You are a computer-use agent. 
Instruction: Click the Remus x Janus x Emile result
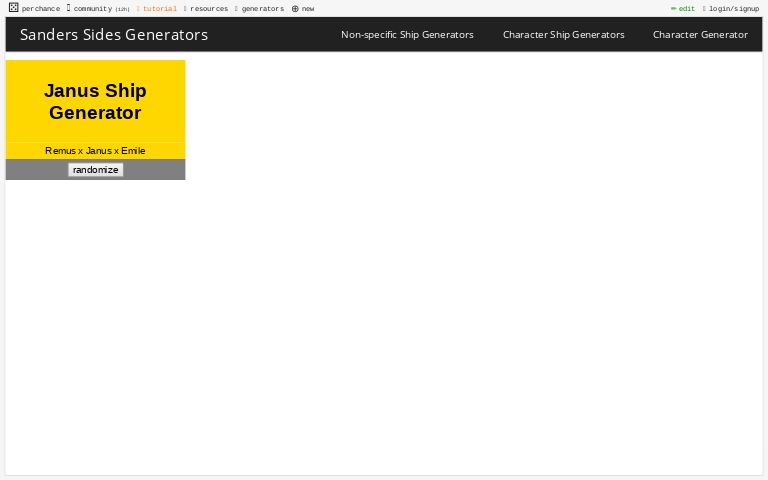point(95,151)
